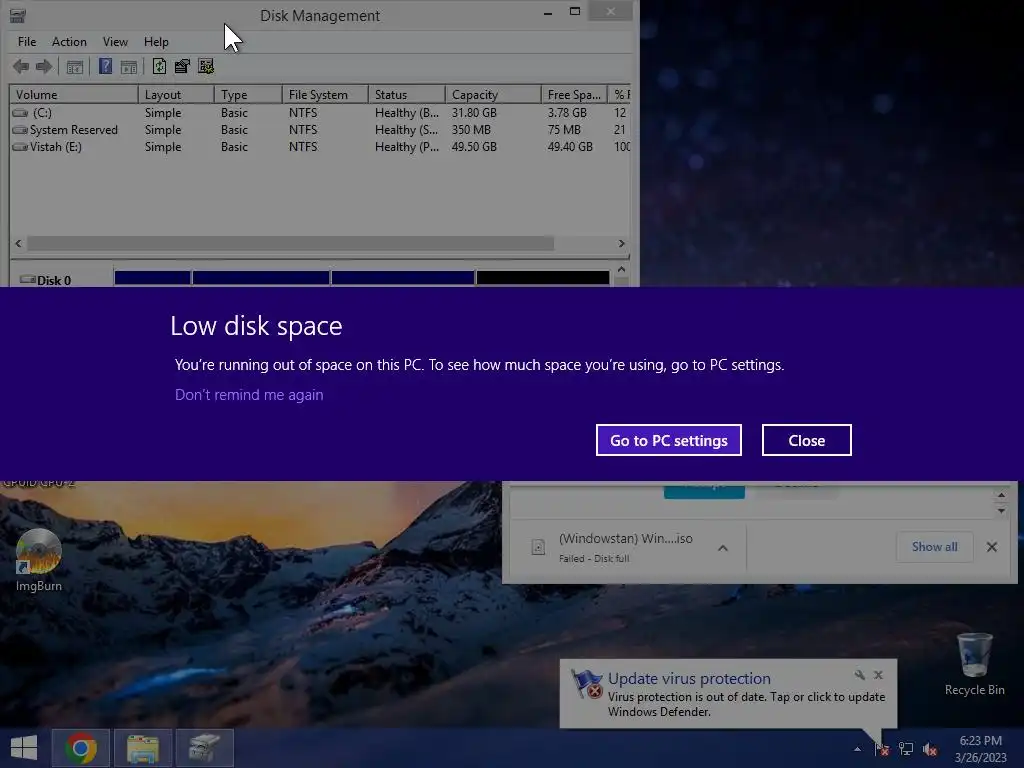Expand the failed download options chevron
1024x768 pixels.
[x=723, y=548]
